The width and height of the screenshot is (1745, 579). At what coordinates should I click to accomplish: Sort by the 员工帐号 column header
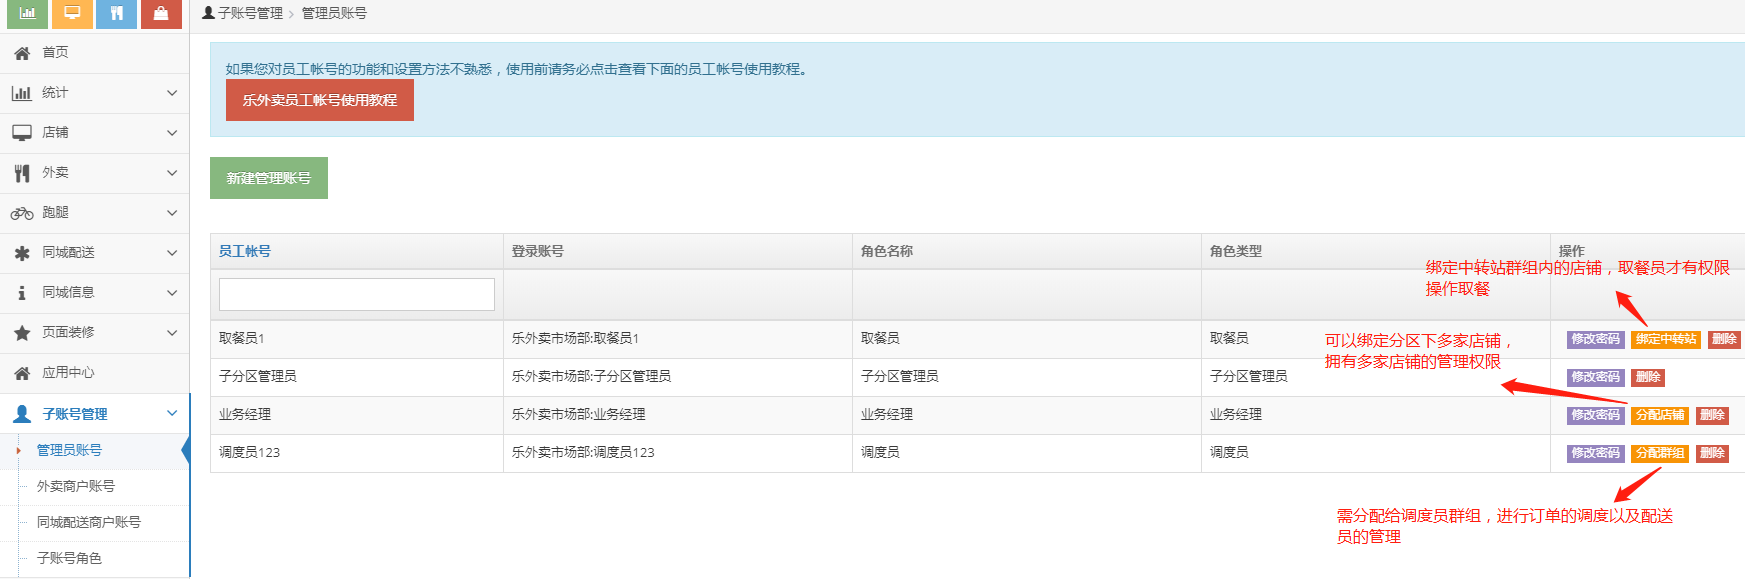point(245,251)
